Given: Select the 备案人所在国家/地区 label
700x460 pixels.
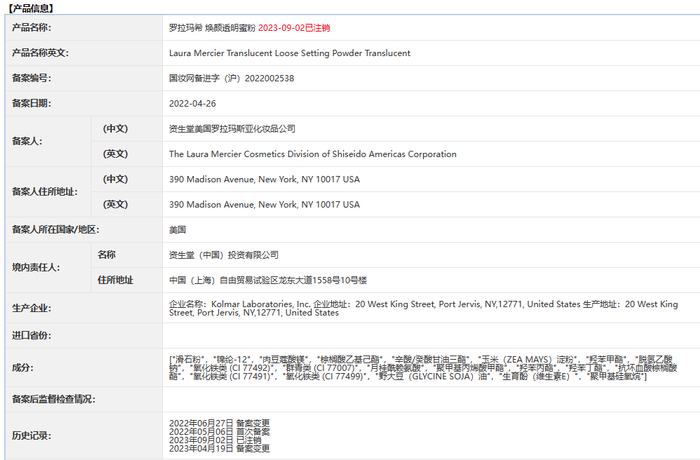Looking at the screenshot, I should pyautogui.click(x=56, y=230).
